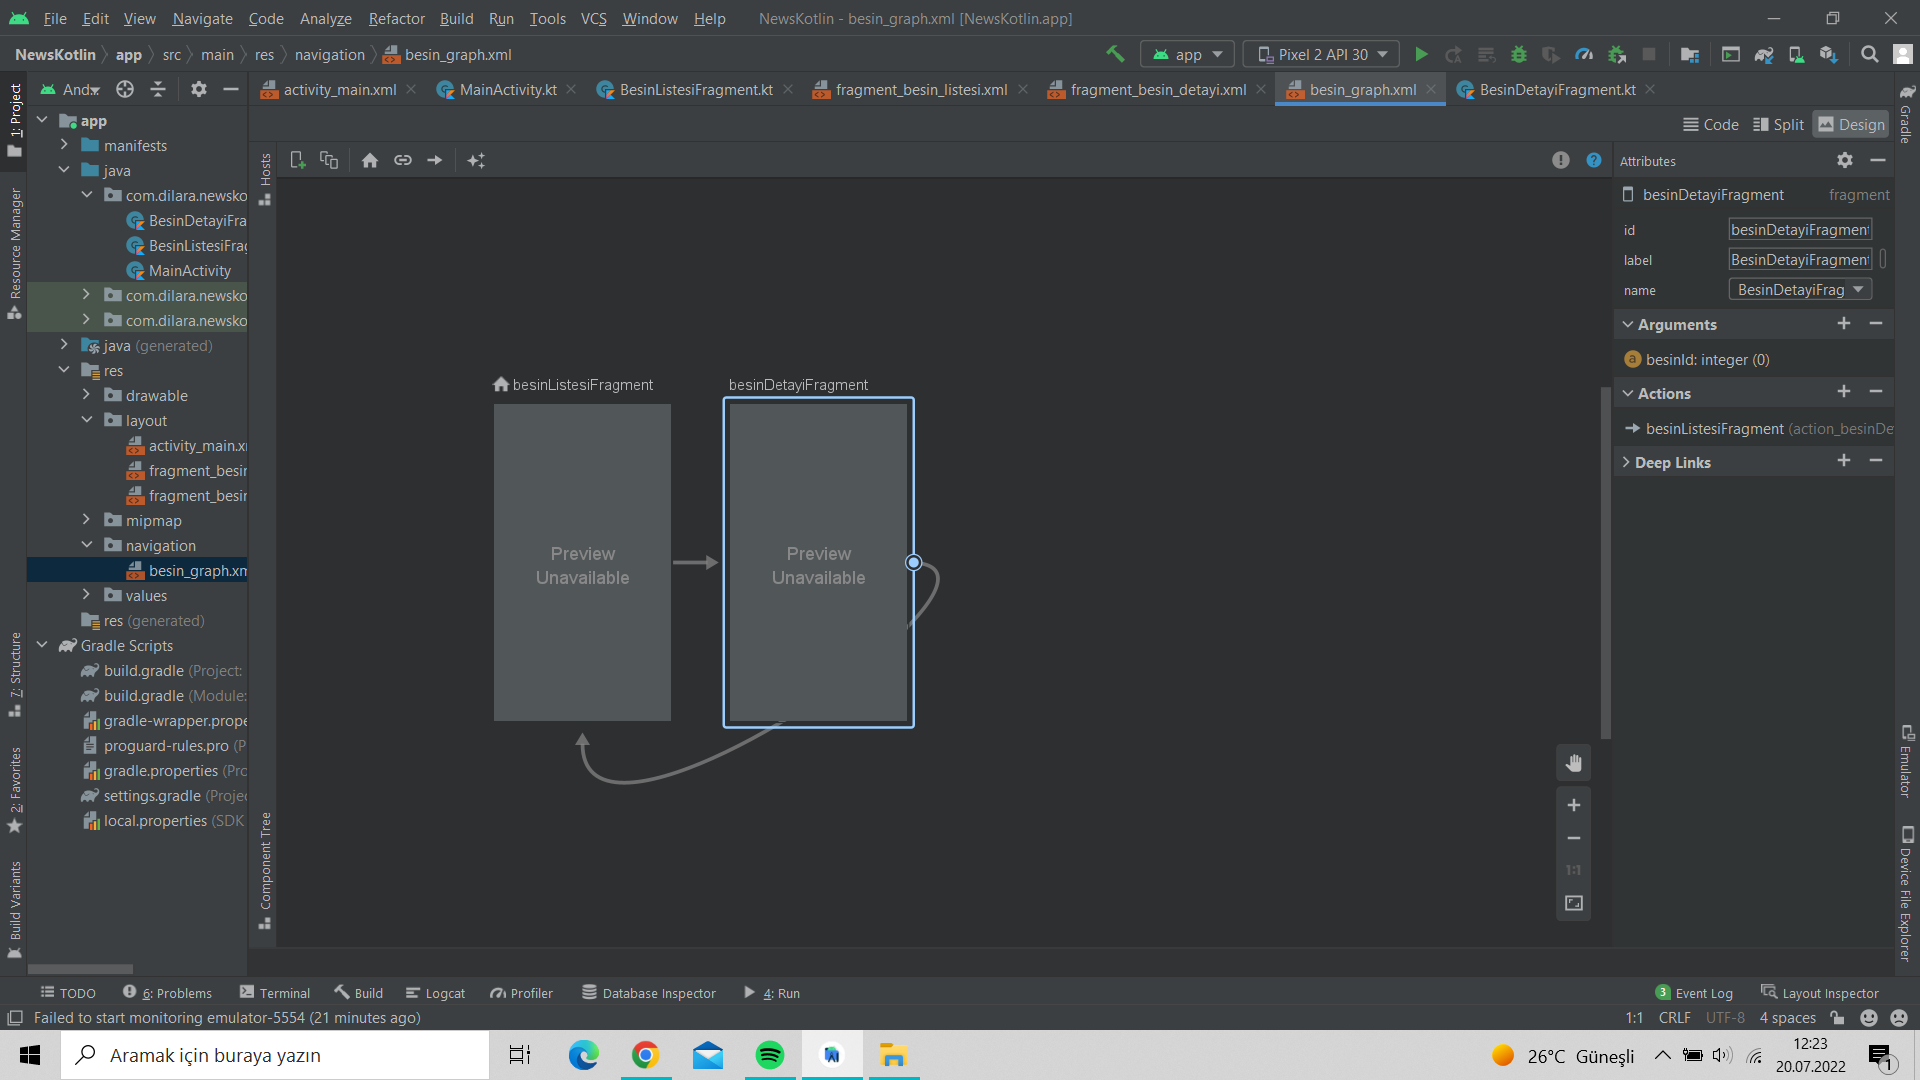Open the Logcat tool window
This screenshot has width=1920, height=1080.
click(435, 993)
